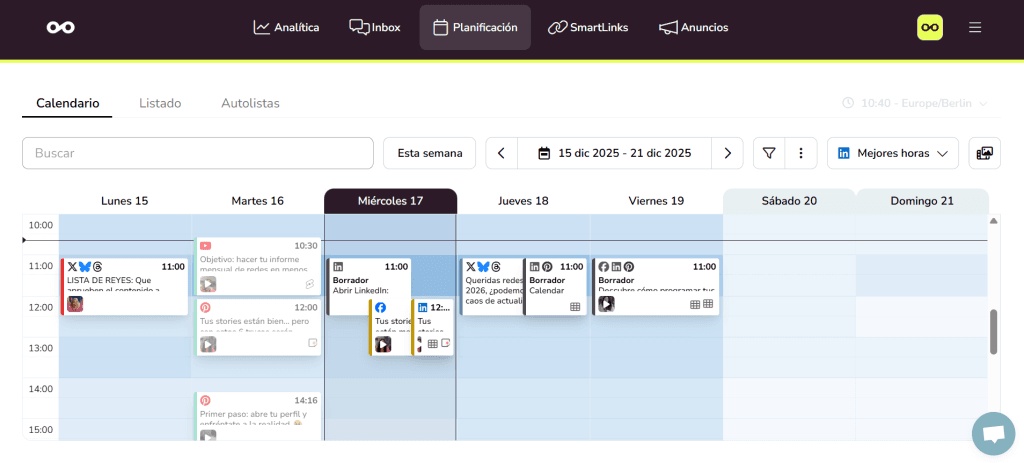Open the filter funnel icon
This screenshot has height=463, width=1024.
[769, 153]
